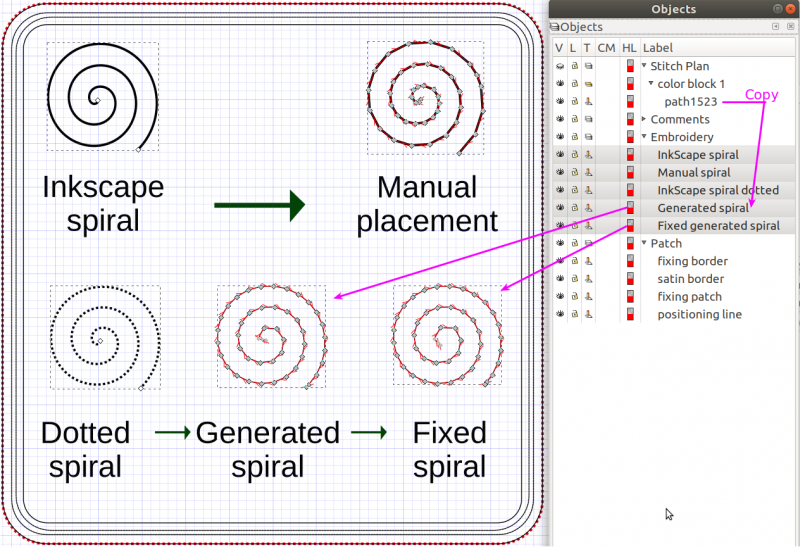Click lock icon for positioning line row
800x547 pixels.
[574, 315]
